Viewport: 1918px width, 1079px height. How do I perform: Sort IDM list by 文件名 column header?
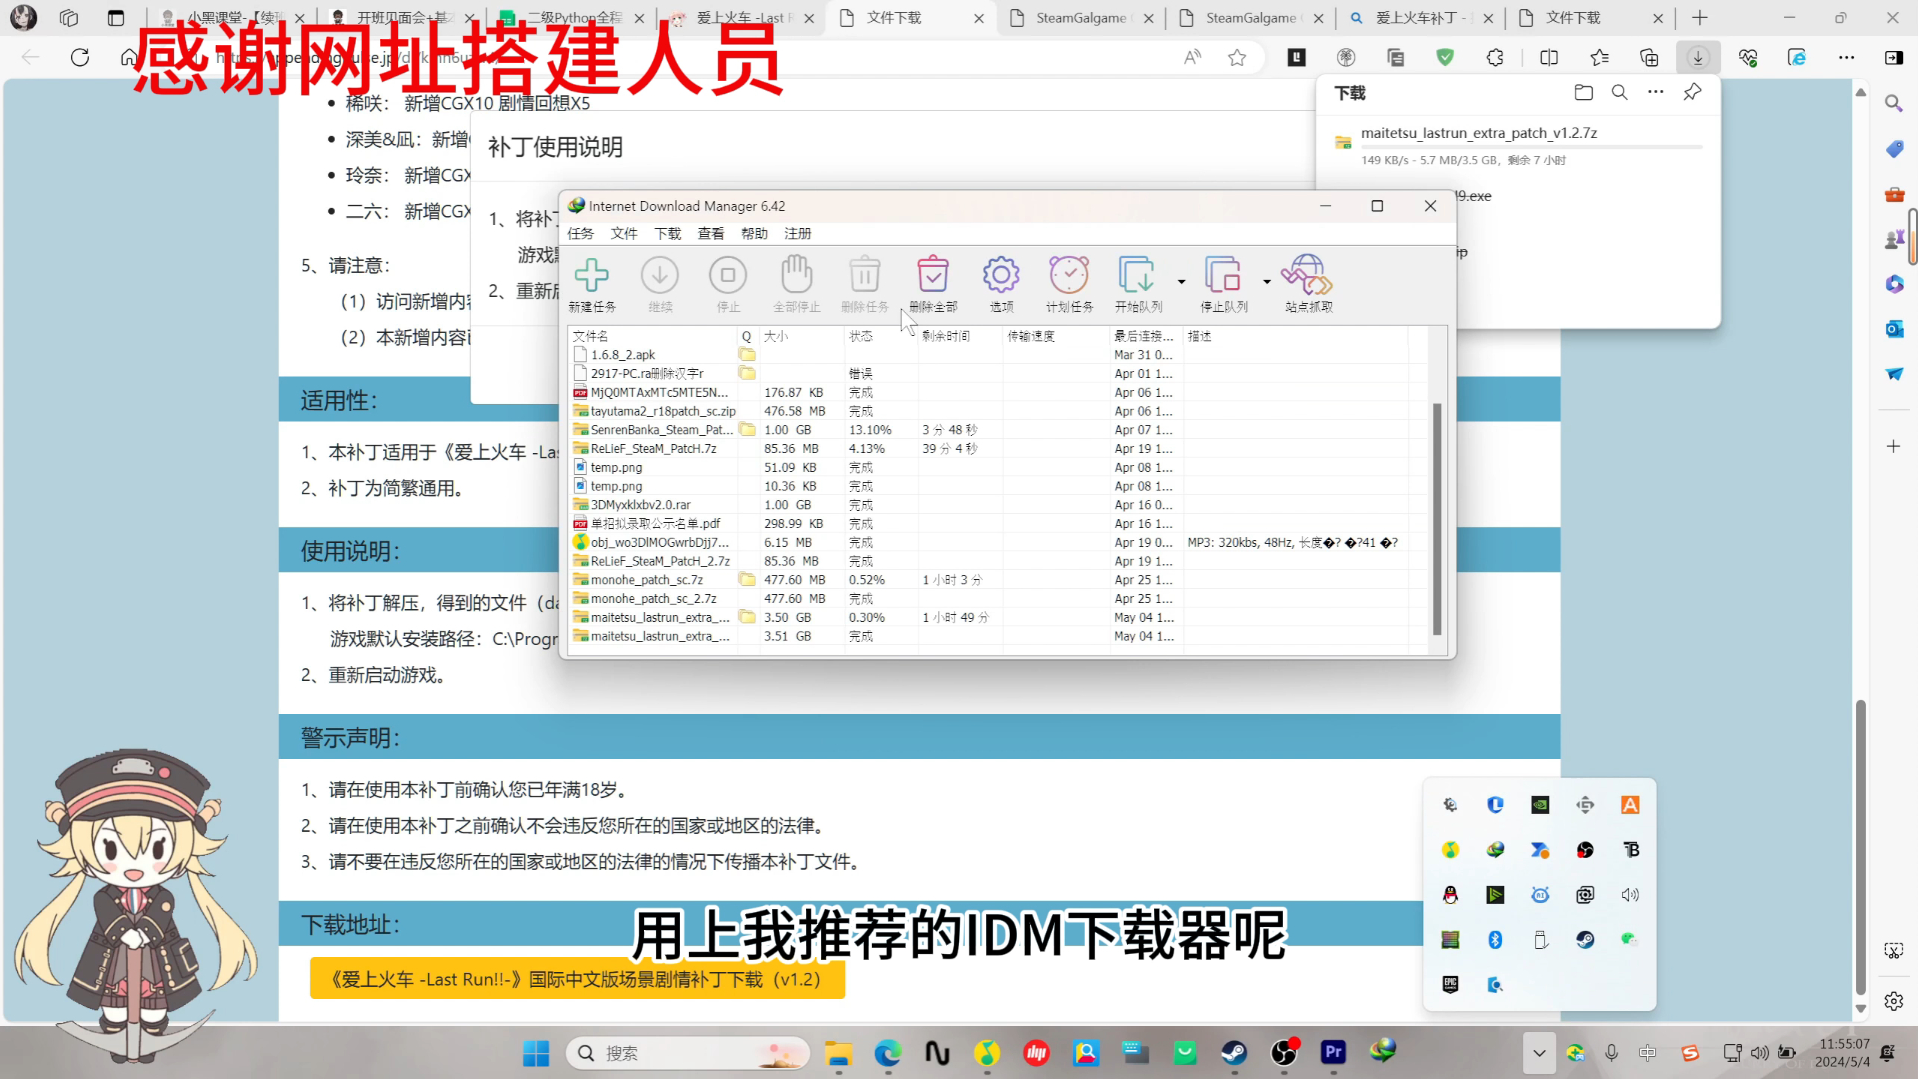652,336
